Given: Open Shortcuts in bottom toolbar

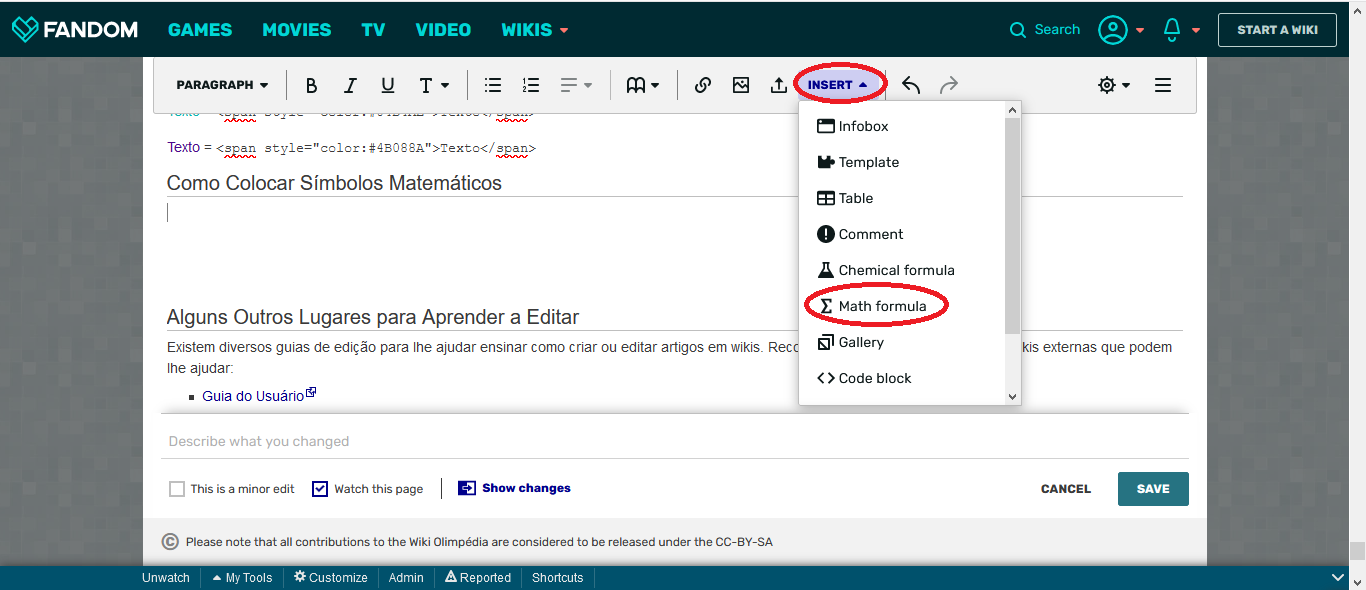Looking at the screenshot, I should pos(558,578).
